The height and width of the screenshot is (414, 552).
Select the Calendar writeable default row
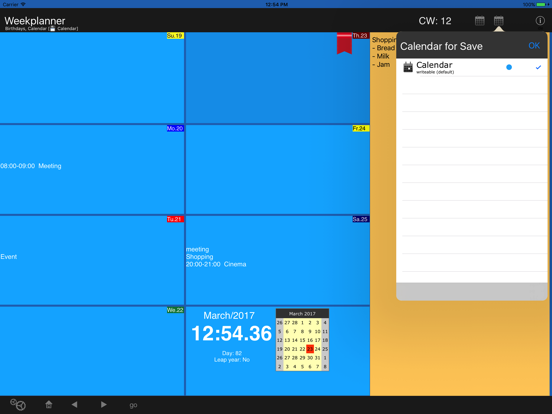point(472,67)
